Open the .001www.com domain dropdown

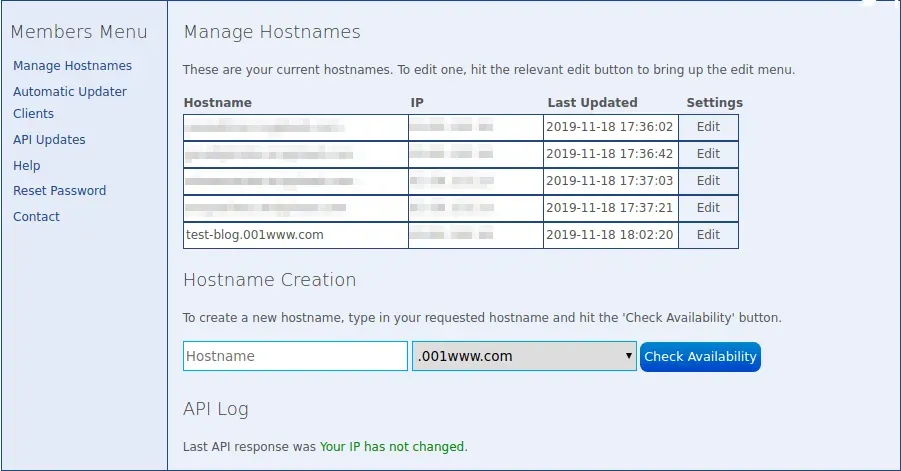pyautogui.click(x=524, y=356)
